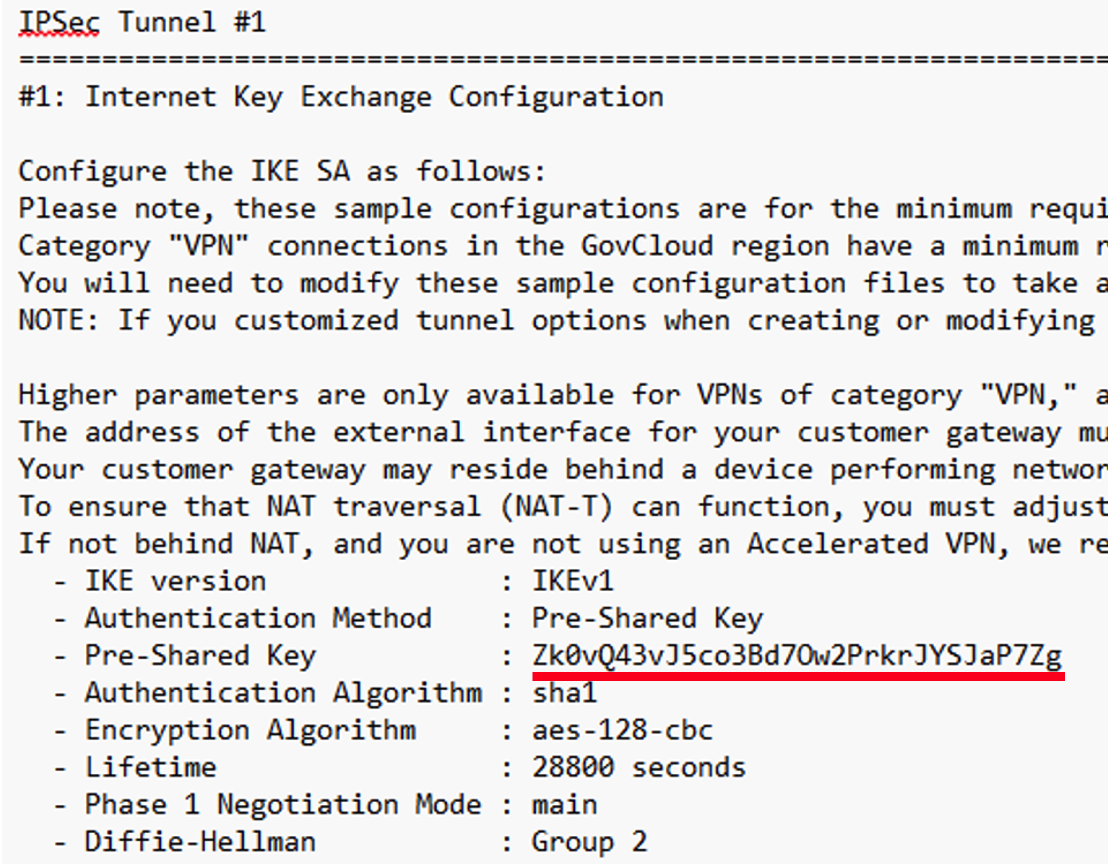Click the "Authentication Method" label
Image resolution: width=1108 pixels, height=864 pixels.
pyautogui.click(x=257, y=619)
